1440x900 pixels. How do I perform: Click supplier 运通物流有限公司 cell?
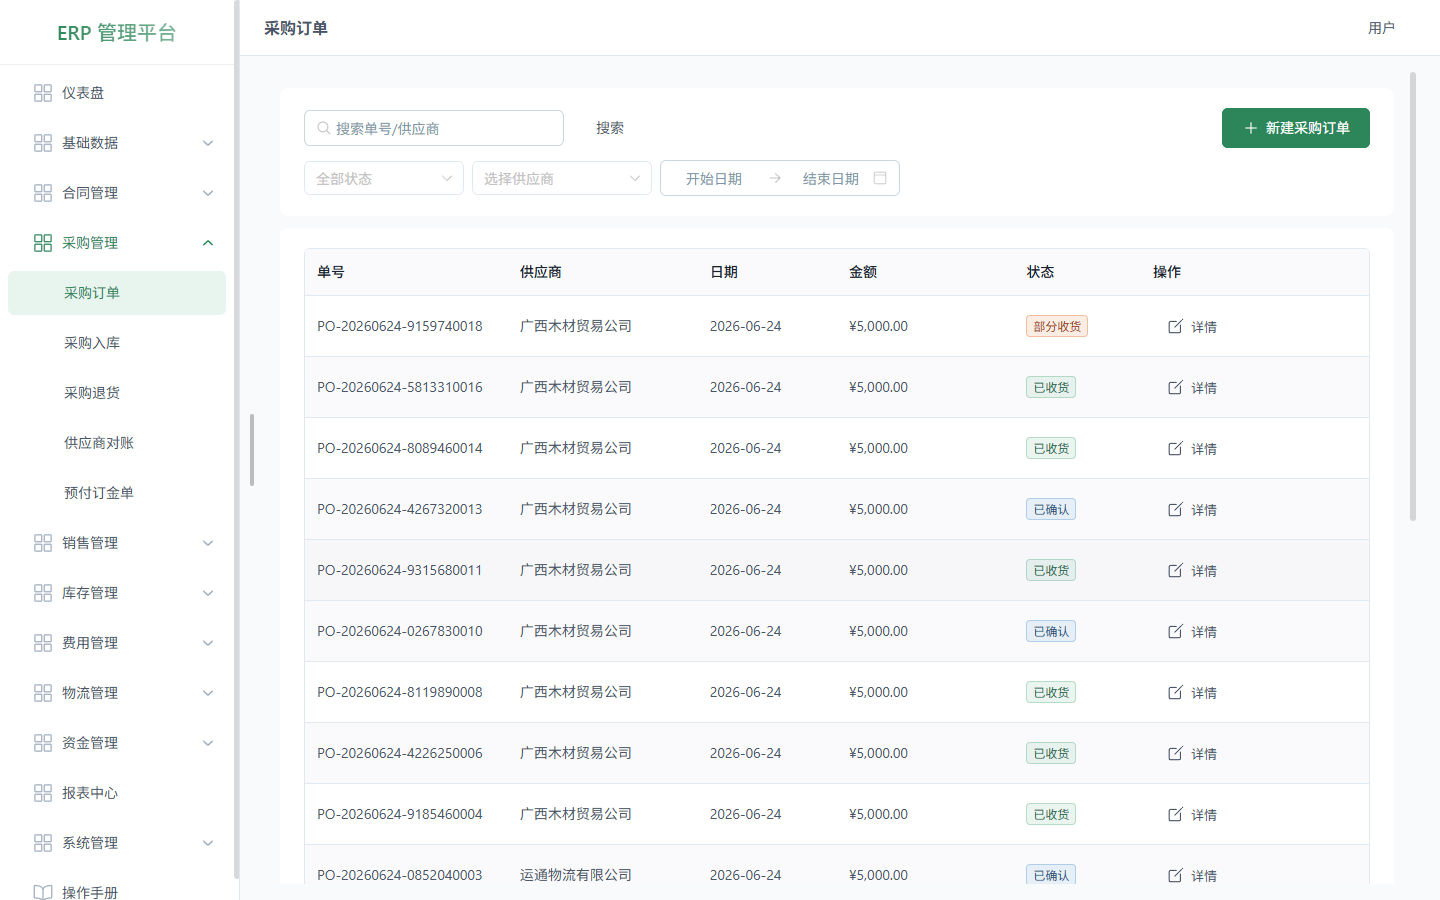[576, 875]
